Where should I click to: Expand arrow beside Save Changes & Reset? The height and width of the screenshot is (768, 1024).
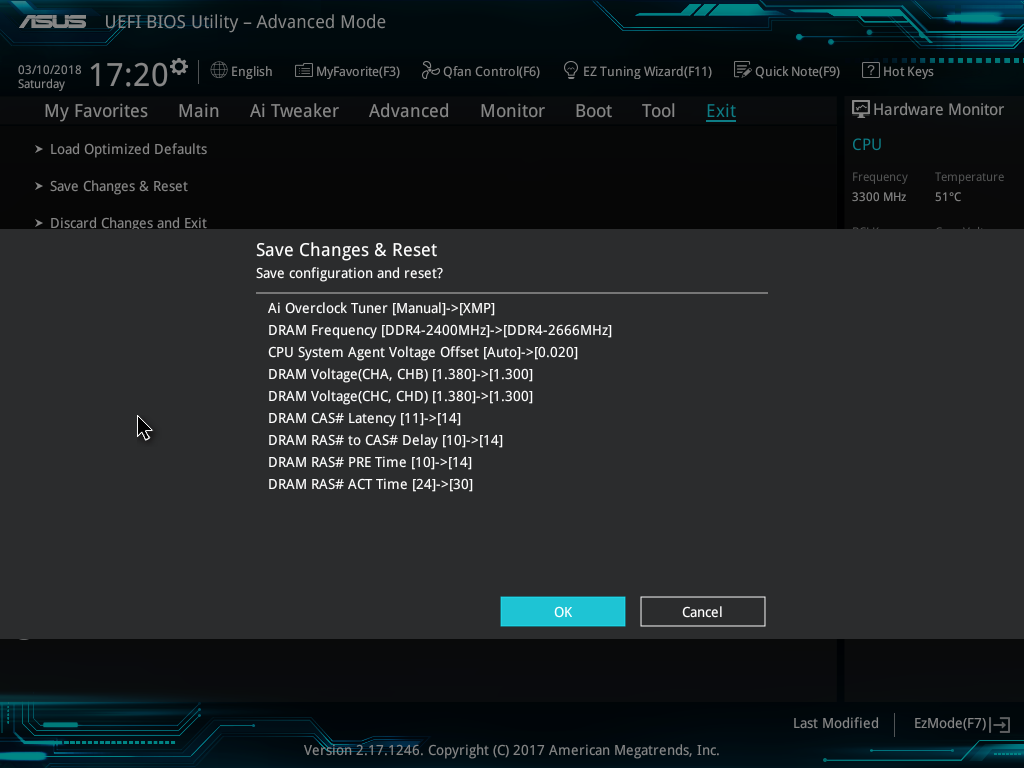tap(39, 186)
